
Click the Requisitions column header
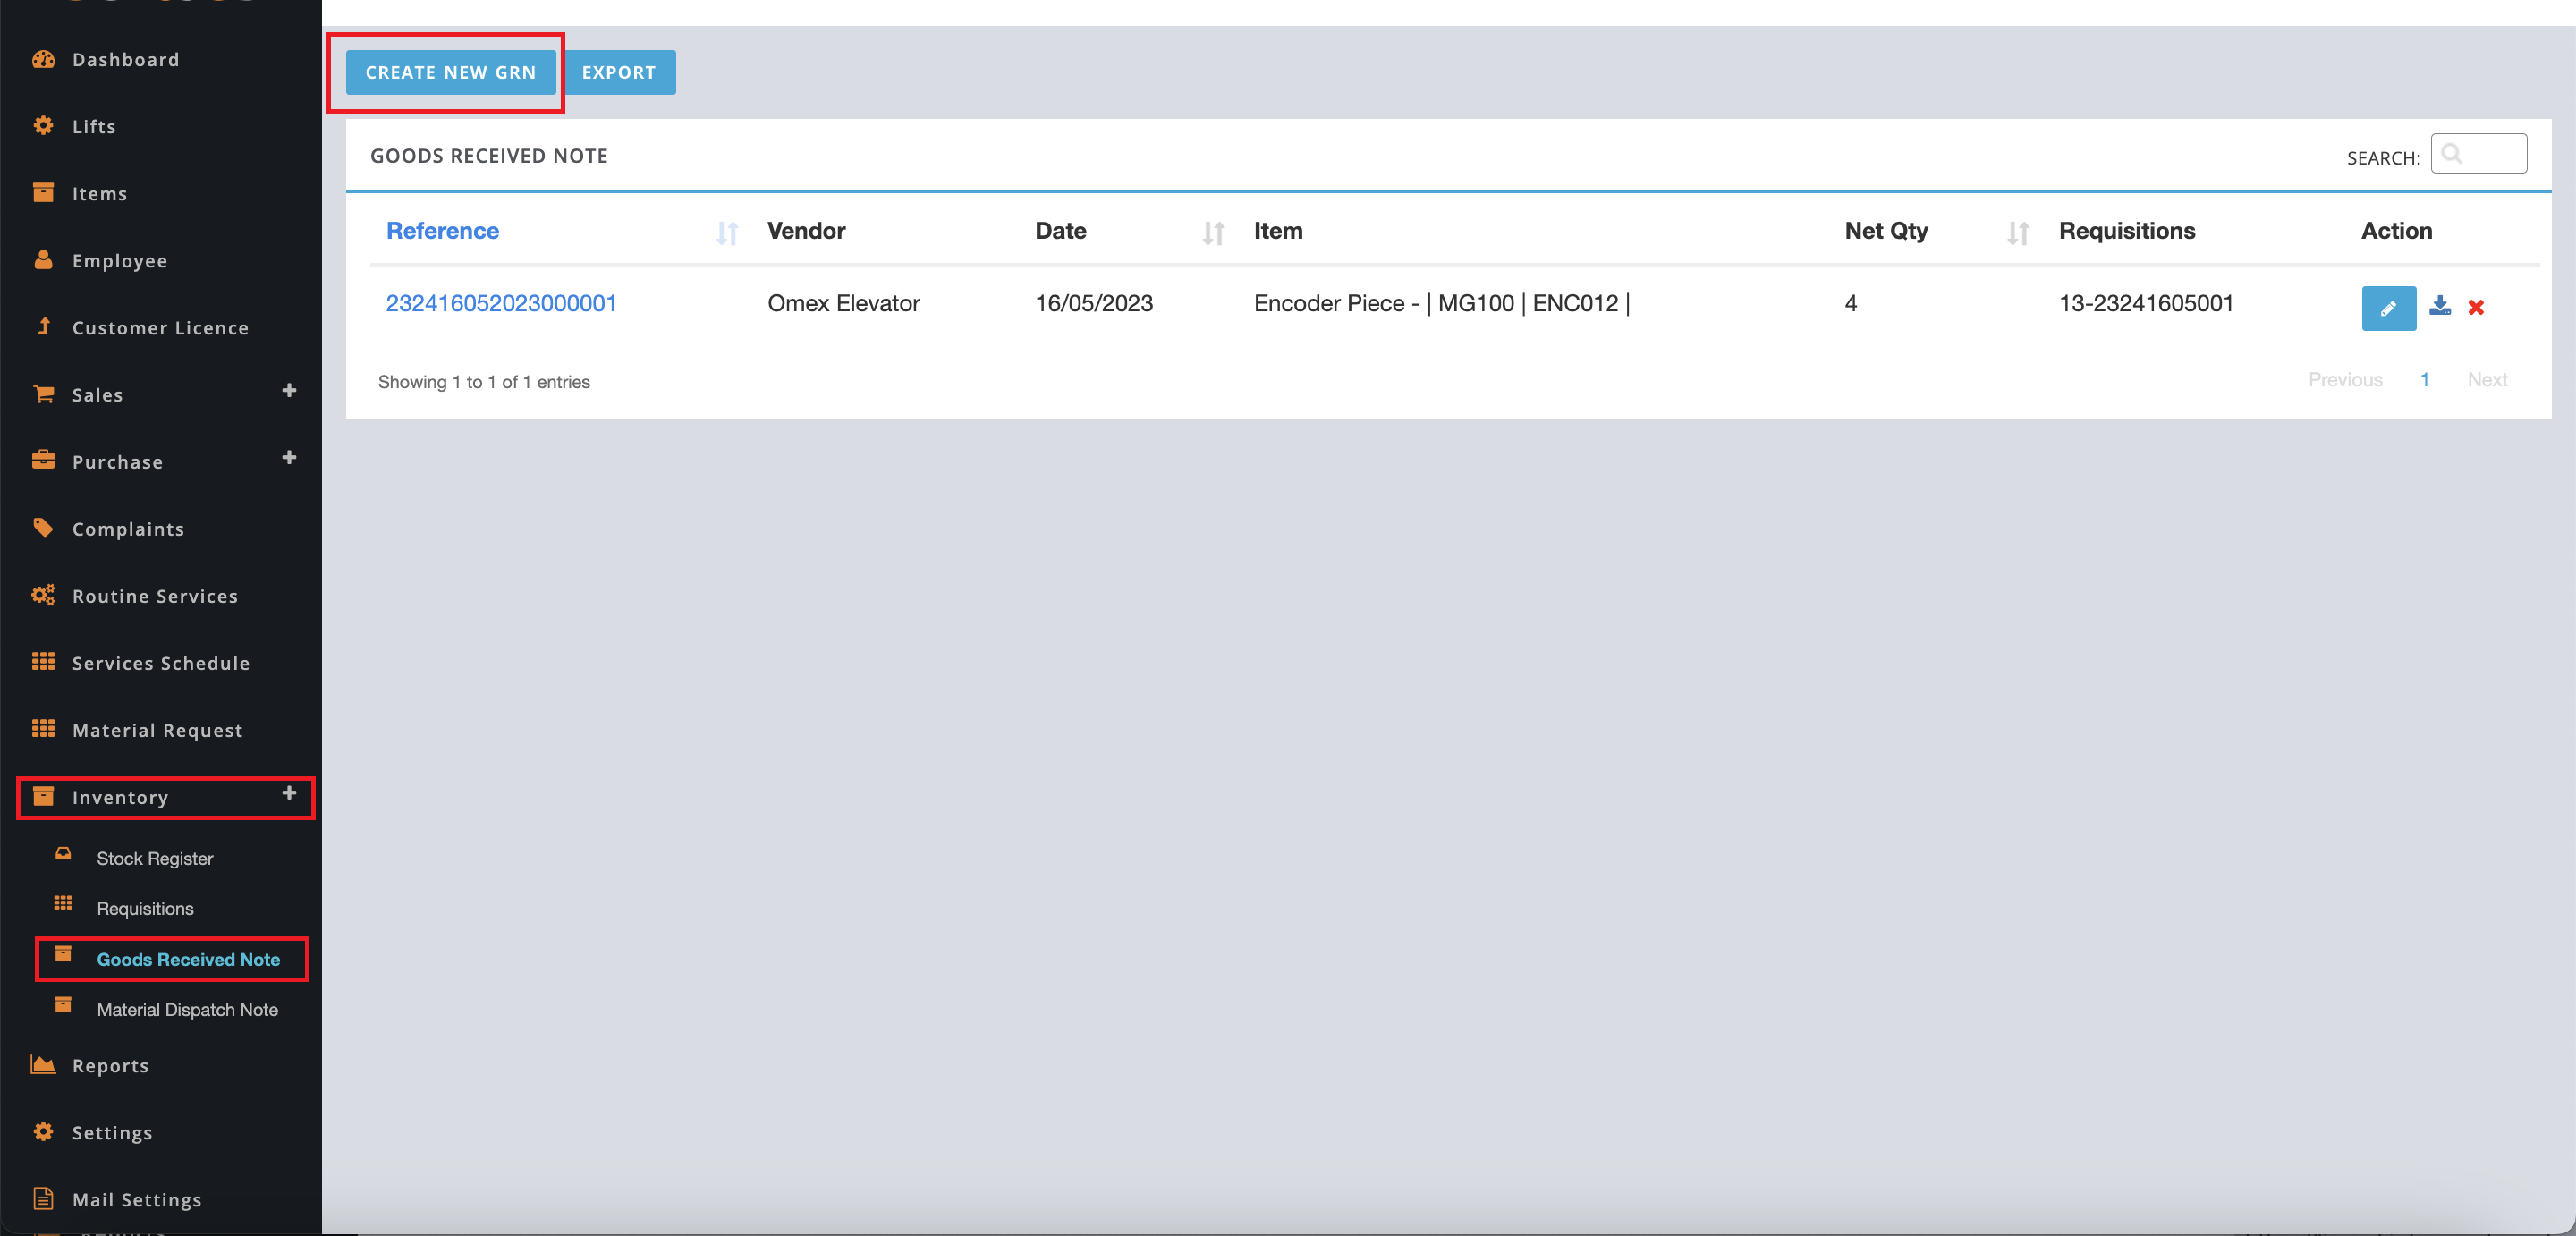(2127, 231)
